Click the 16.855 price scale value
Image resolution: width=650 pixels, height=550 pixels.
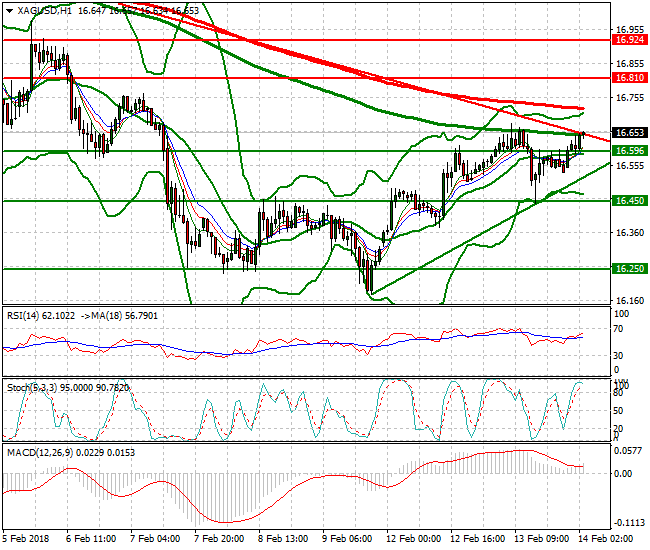[x=630, y=64]
